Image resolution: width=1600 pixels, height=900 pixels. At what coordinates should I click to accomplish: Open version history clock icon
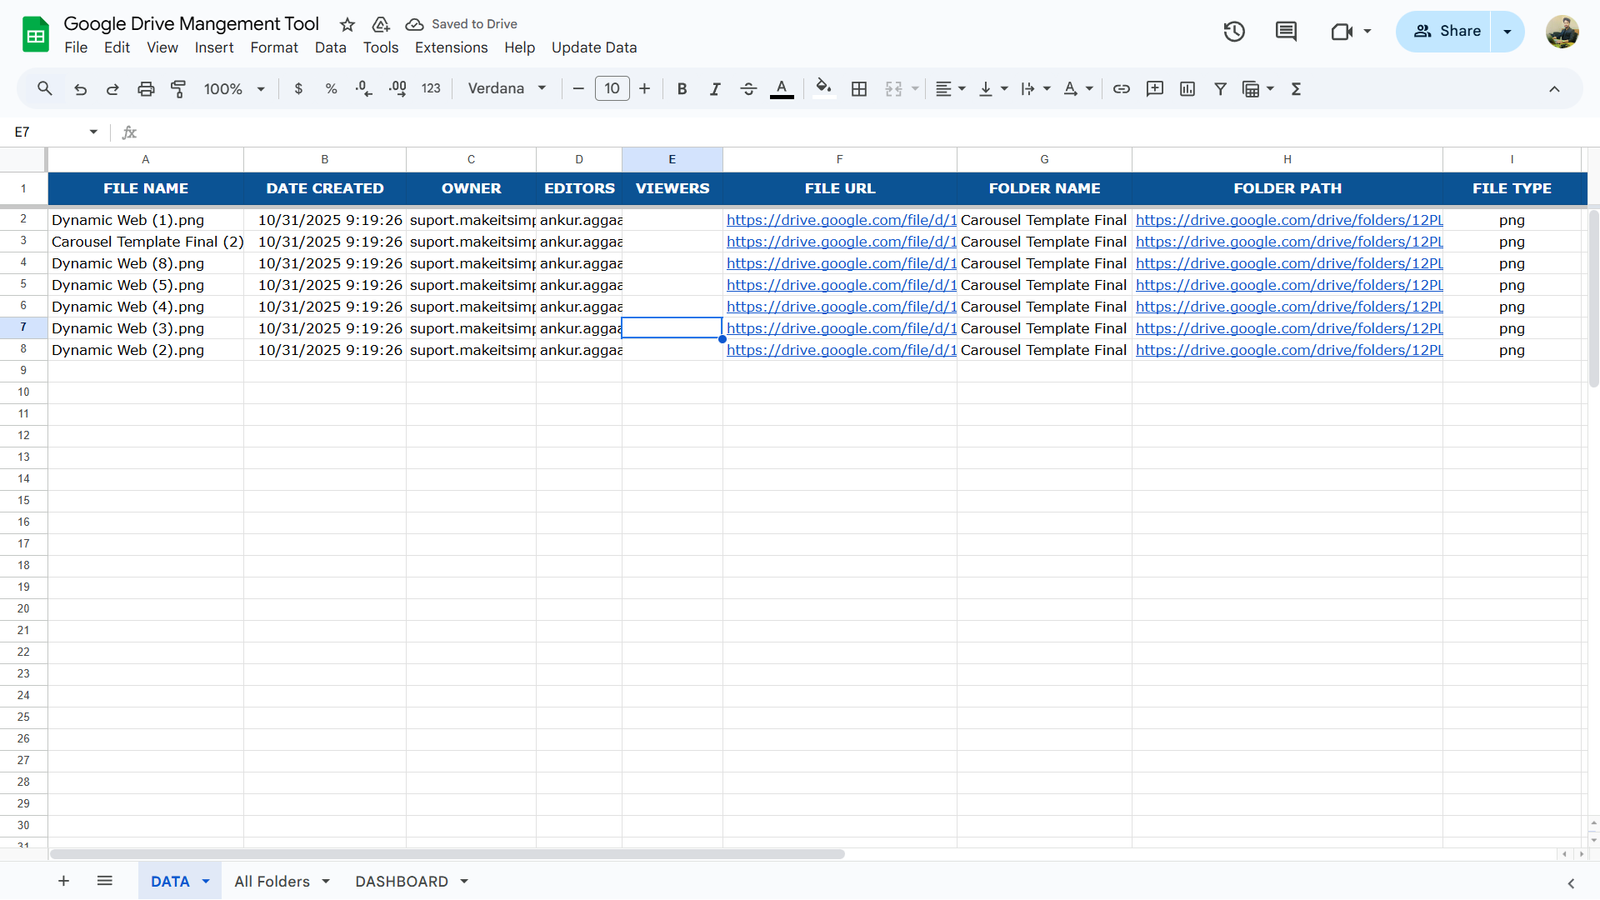(1234, 31)
